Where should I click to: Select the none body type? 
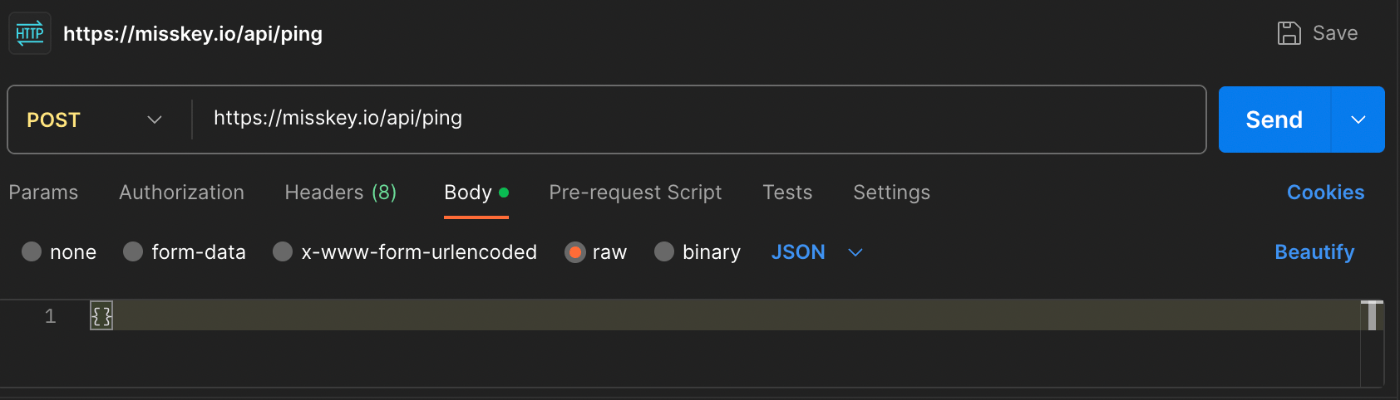click(x=32, y=252)
